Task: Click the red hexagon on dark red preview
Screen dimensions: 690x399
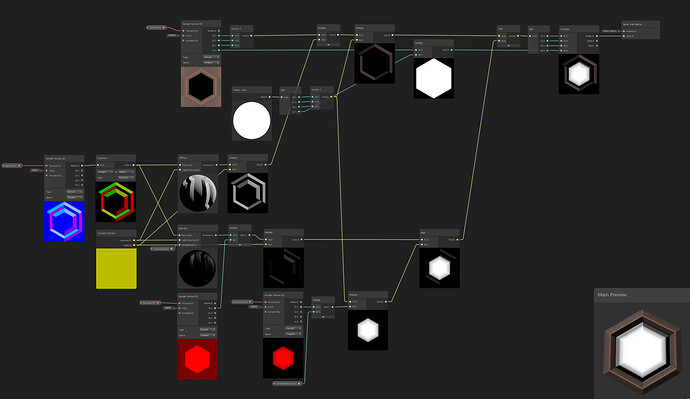Action: 197,359
